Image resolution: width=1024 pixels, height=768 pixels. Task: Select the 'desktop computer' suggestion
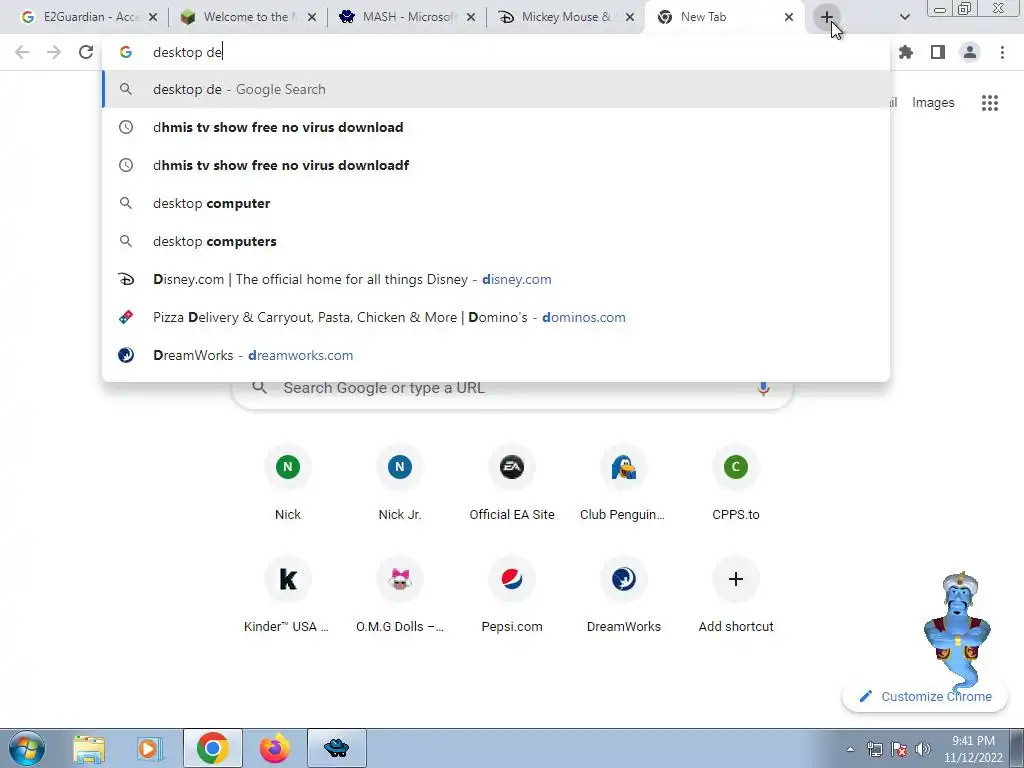point(496,203)
